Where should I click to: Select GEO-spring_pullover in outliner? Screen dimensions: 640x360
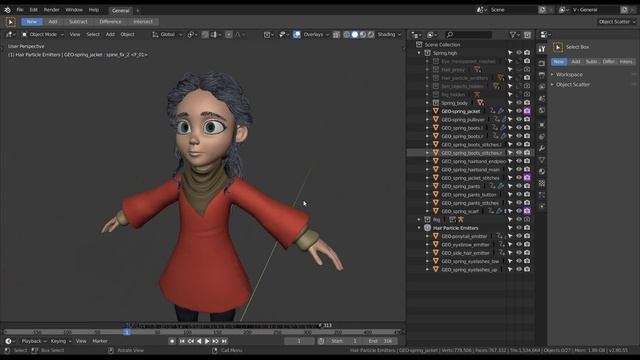(x=463, y=120)
